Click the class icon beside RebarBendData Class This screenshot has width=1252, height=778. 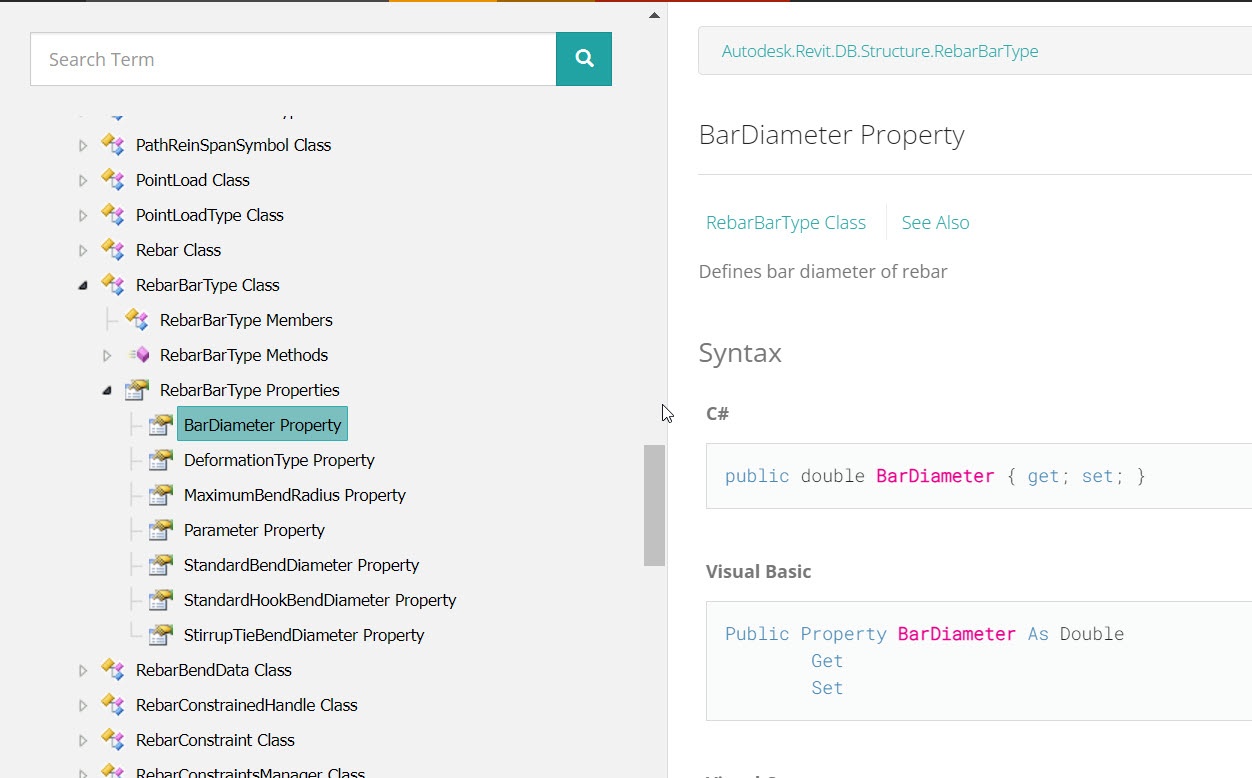(x=113, y=670)
